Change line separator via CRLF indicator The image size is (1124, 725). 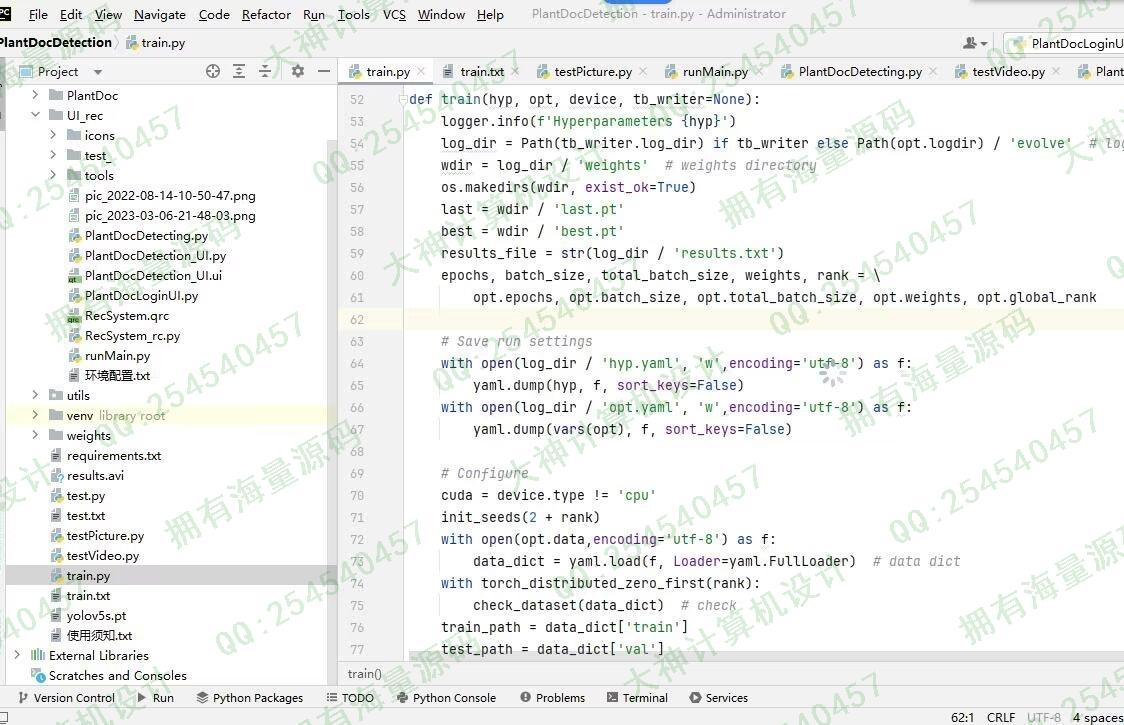click(x=1001, y=717)
